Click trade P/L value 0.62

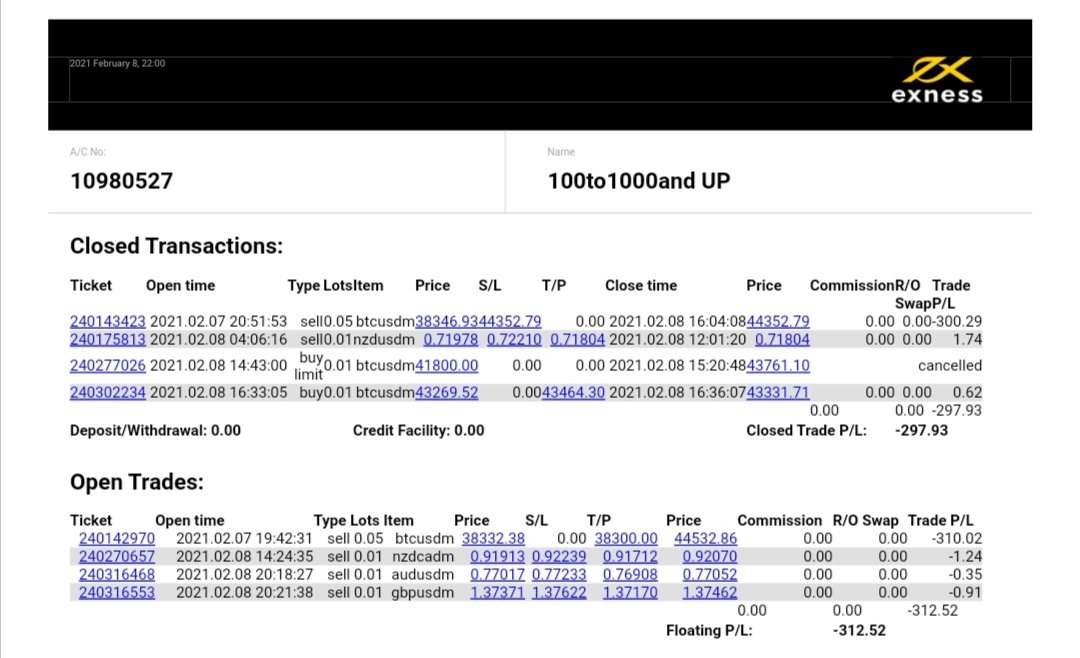click(x=968, y=392)
